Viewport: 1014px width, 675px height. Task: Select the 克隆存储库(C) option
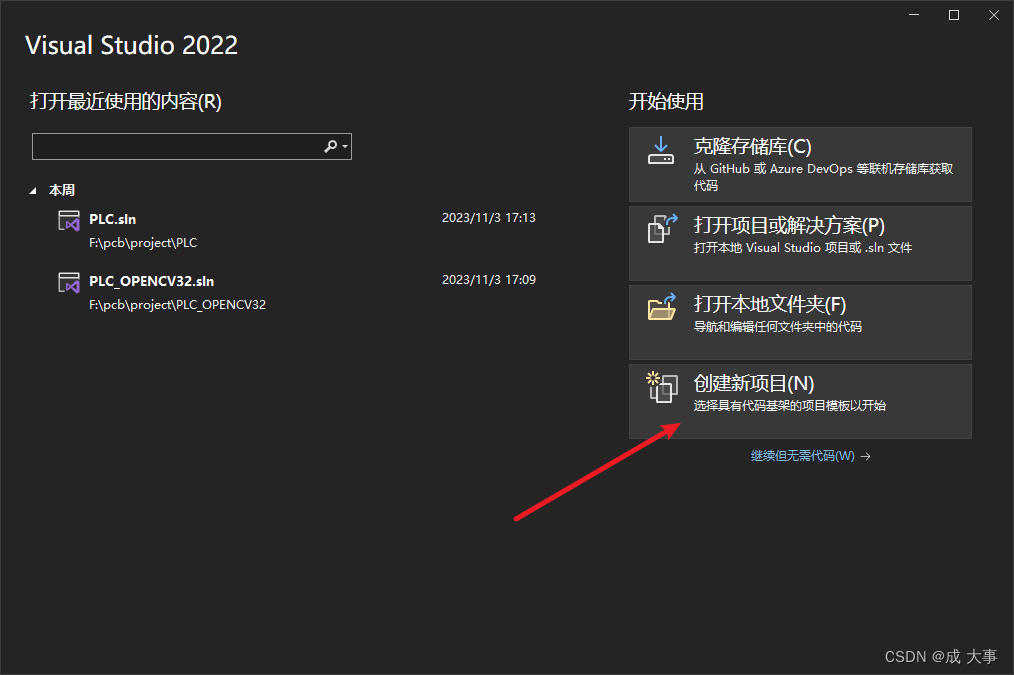[800, 164]
